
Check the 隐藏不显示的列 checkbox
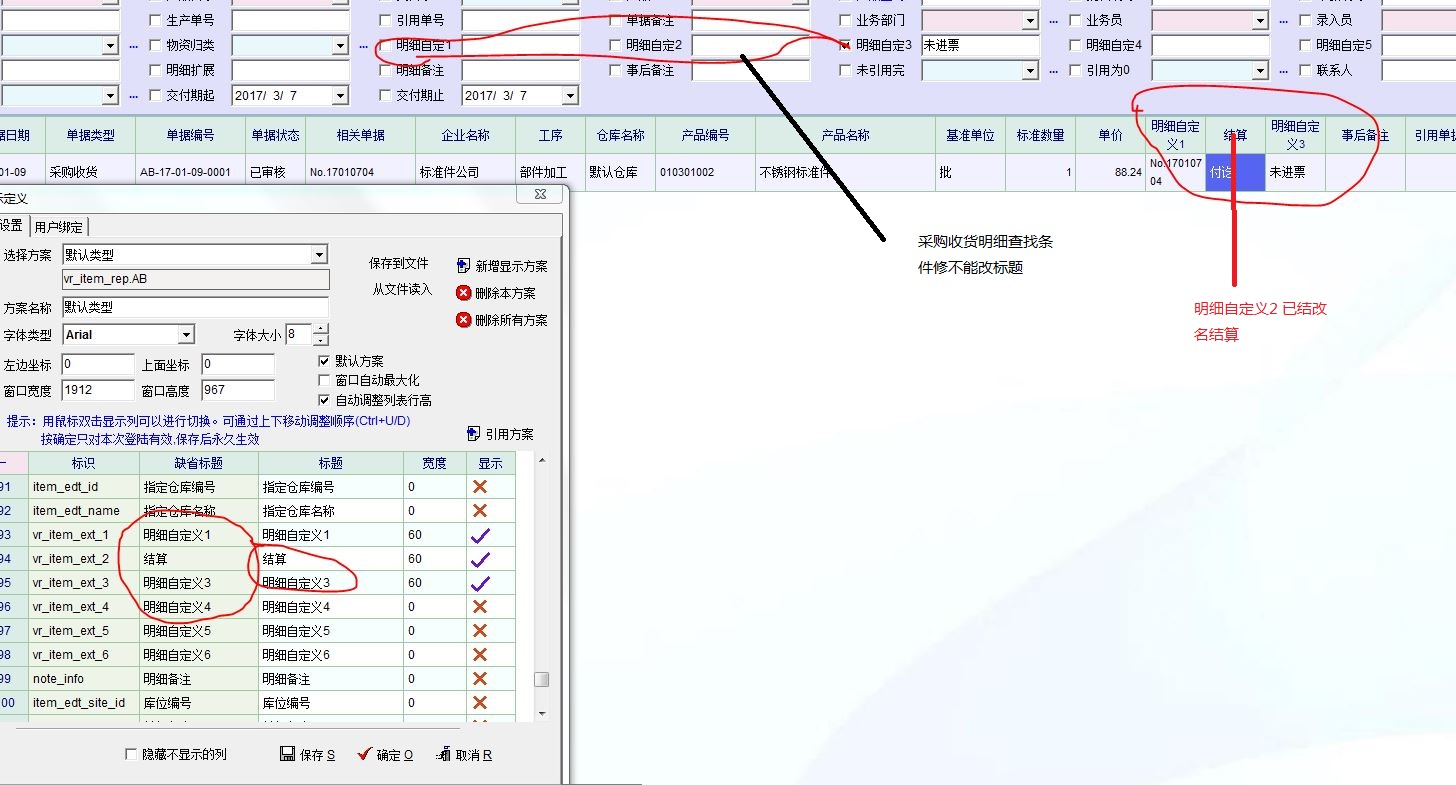click(131, 754)
